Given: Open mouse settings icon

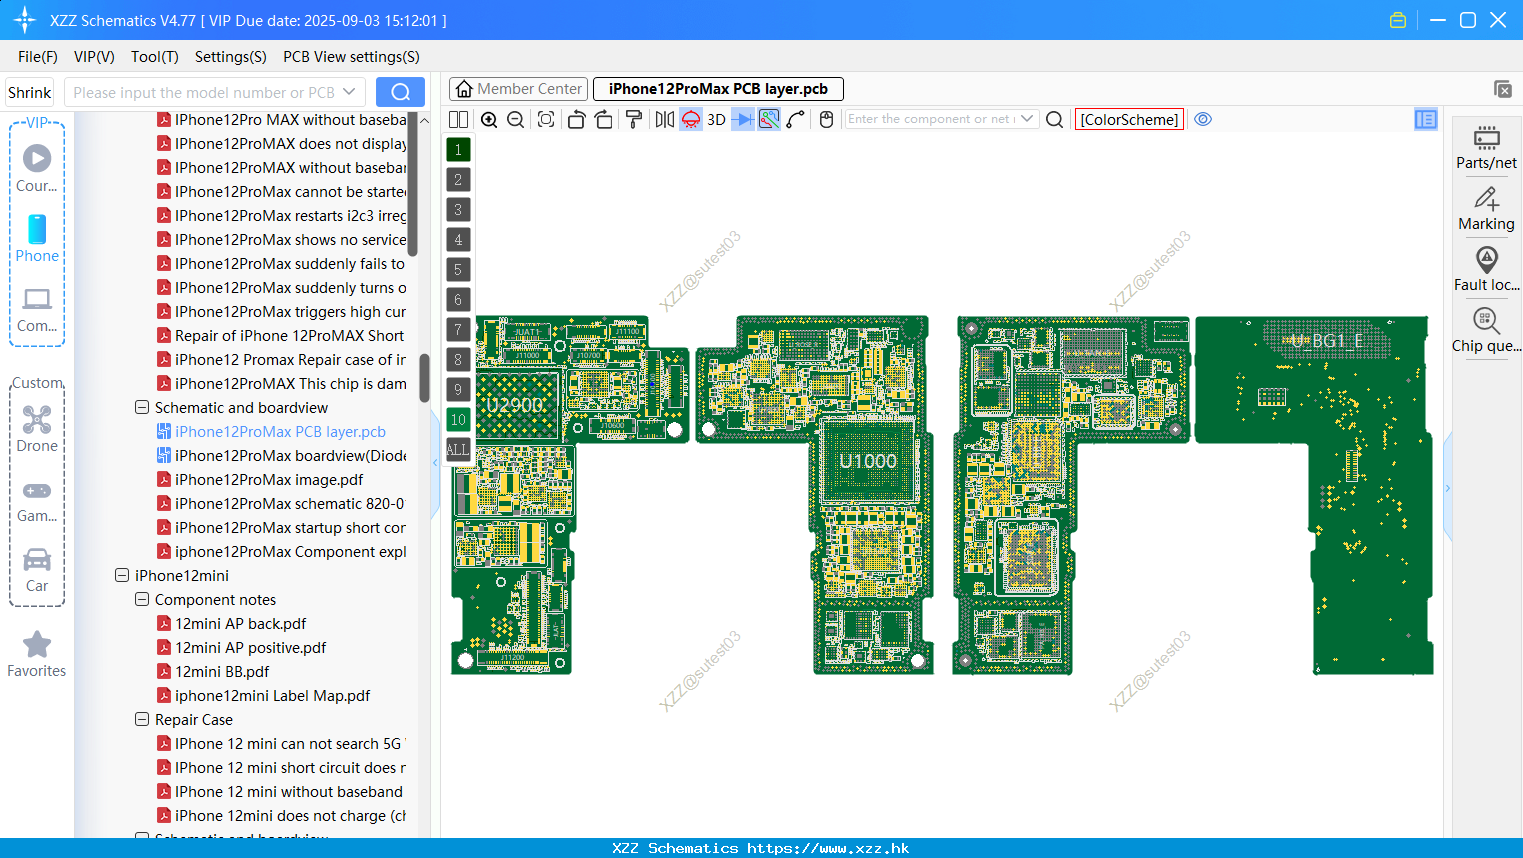Looking at the screenshot, I should pyautogui.click(x=826, y=119).
